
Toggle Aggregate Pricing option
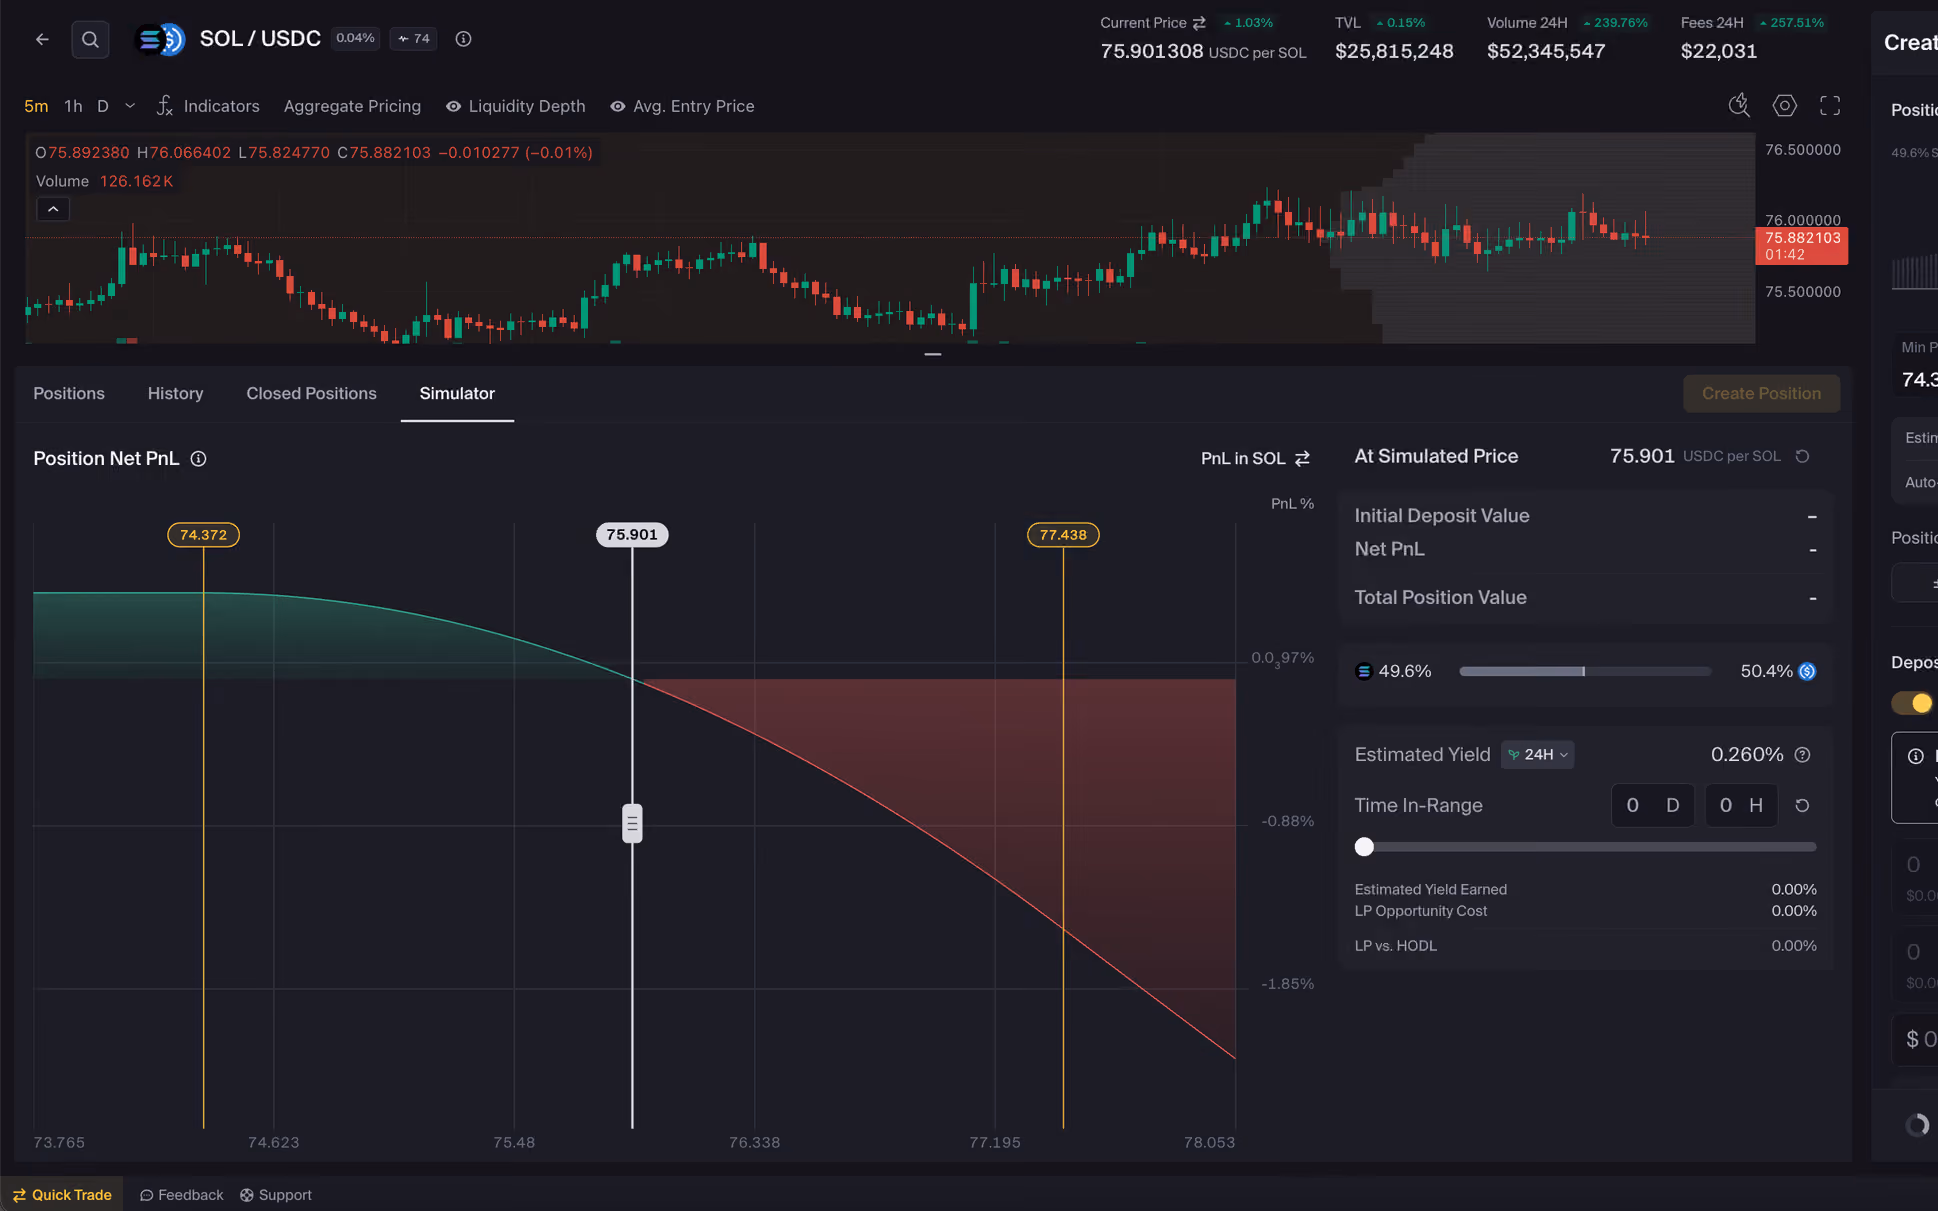[352, 106]
